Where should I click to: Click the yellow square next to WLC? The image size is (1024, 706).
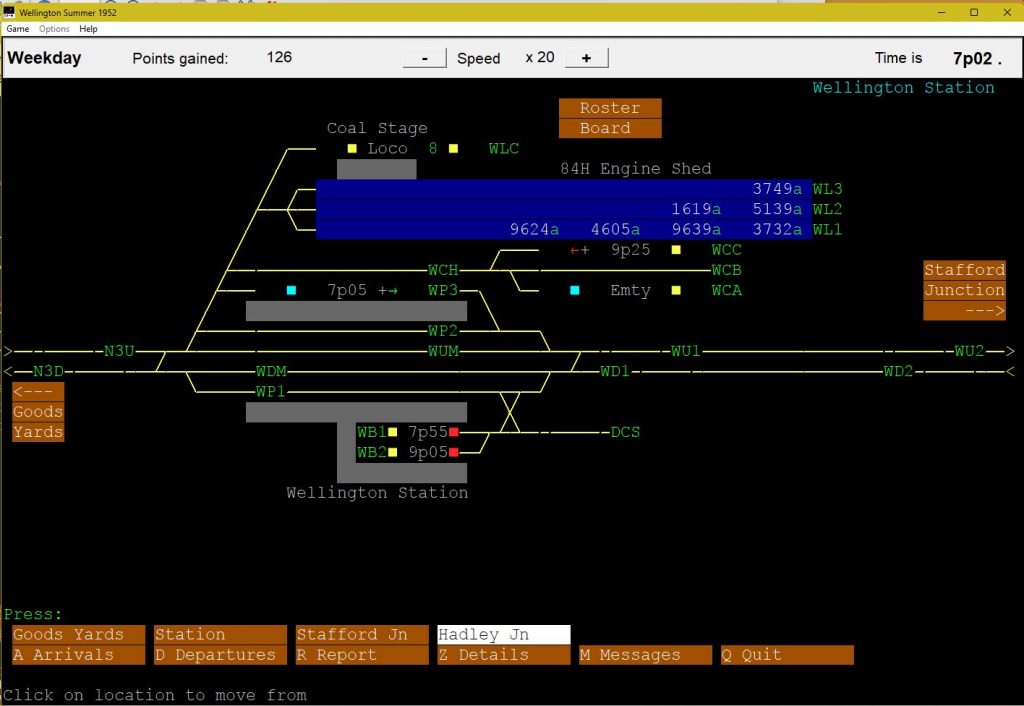pyautogui.click(x=453, y=149)
